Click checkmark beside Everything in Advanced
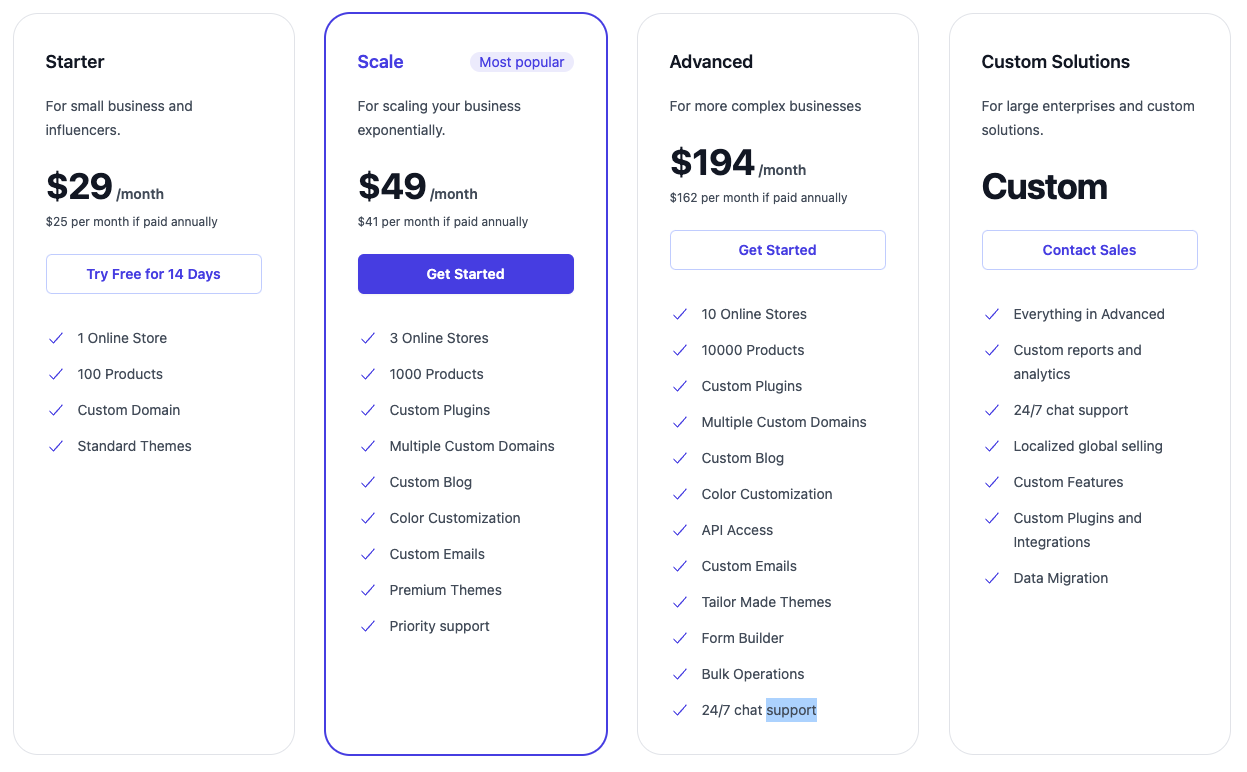Image resolution: width=1247 pixels, height=772 pixels. pyautogui.click(x=992, y=314)
